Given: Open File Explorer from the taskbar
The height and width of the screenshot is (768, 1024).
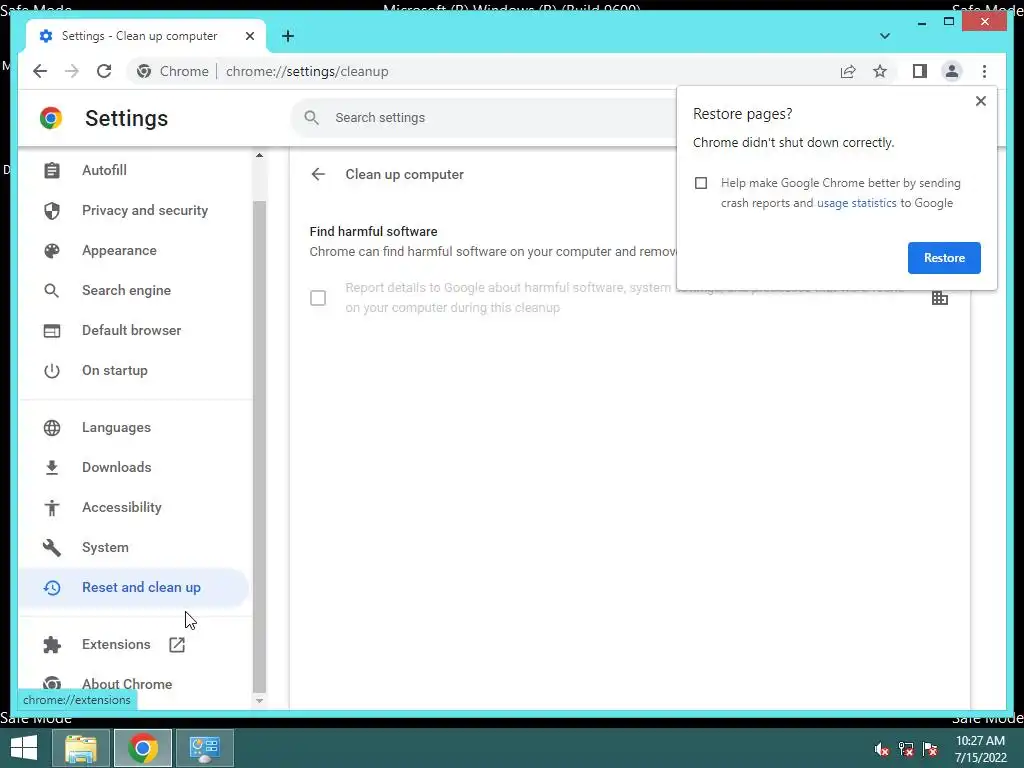Looking at the screenshot, I should (81, 748).
